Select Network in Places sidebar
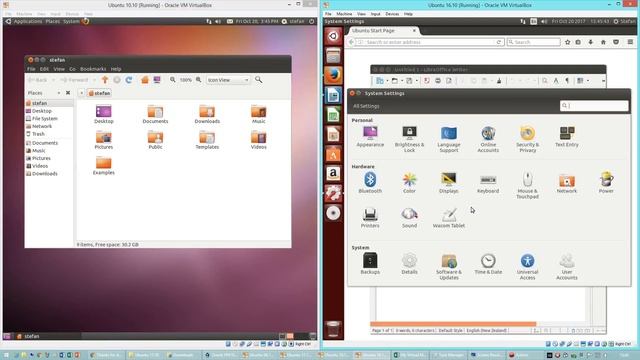Image resolution: width=640 pixels, height=360 pixels. 42,126
